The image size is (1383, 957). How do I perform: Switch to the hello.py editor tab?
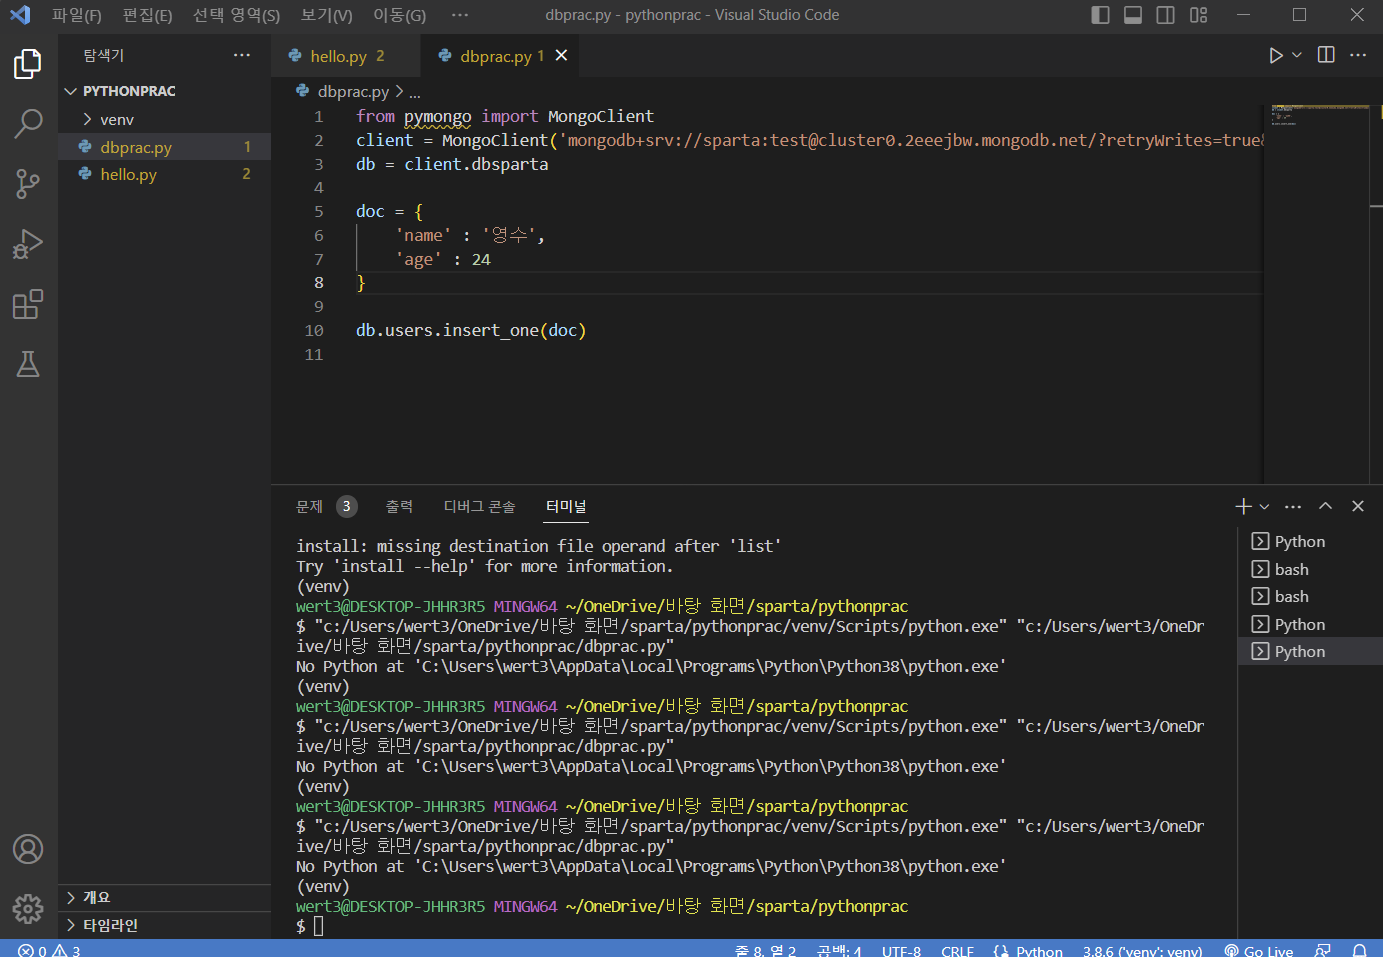pos(346,56)
